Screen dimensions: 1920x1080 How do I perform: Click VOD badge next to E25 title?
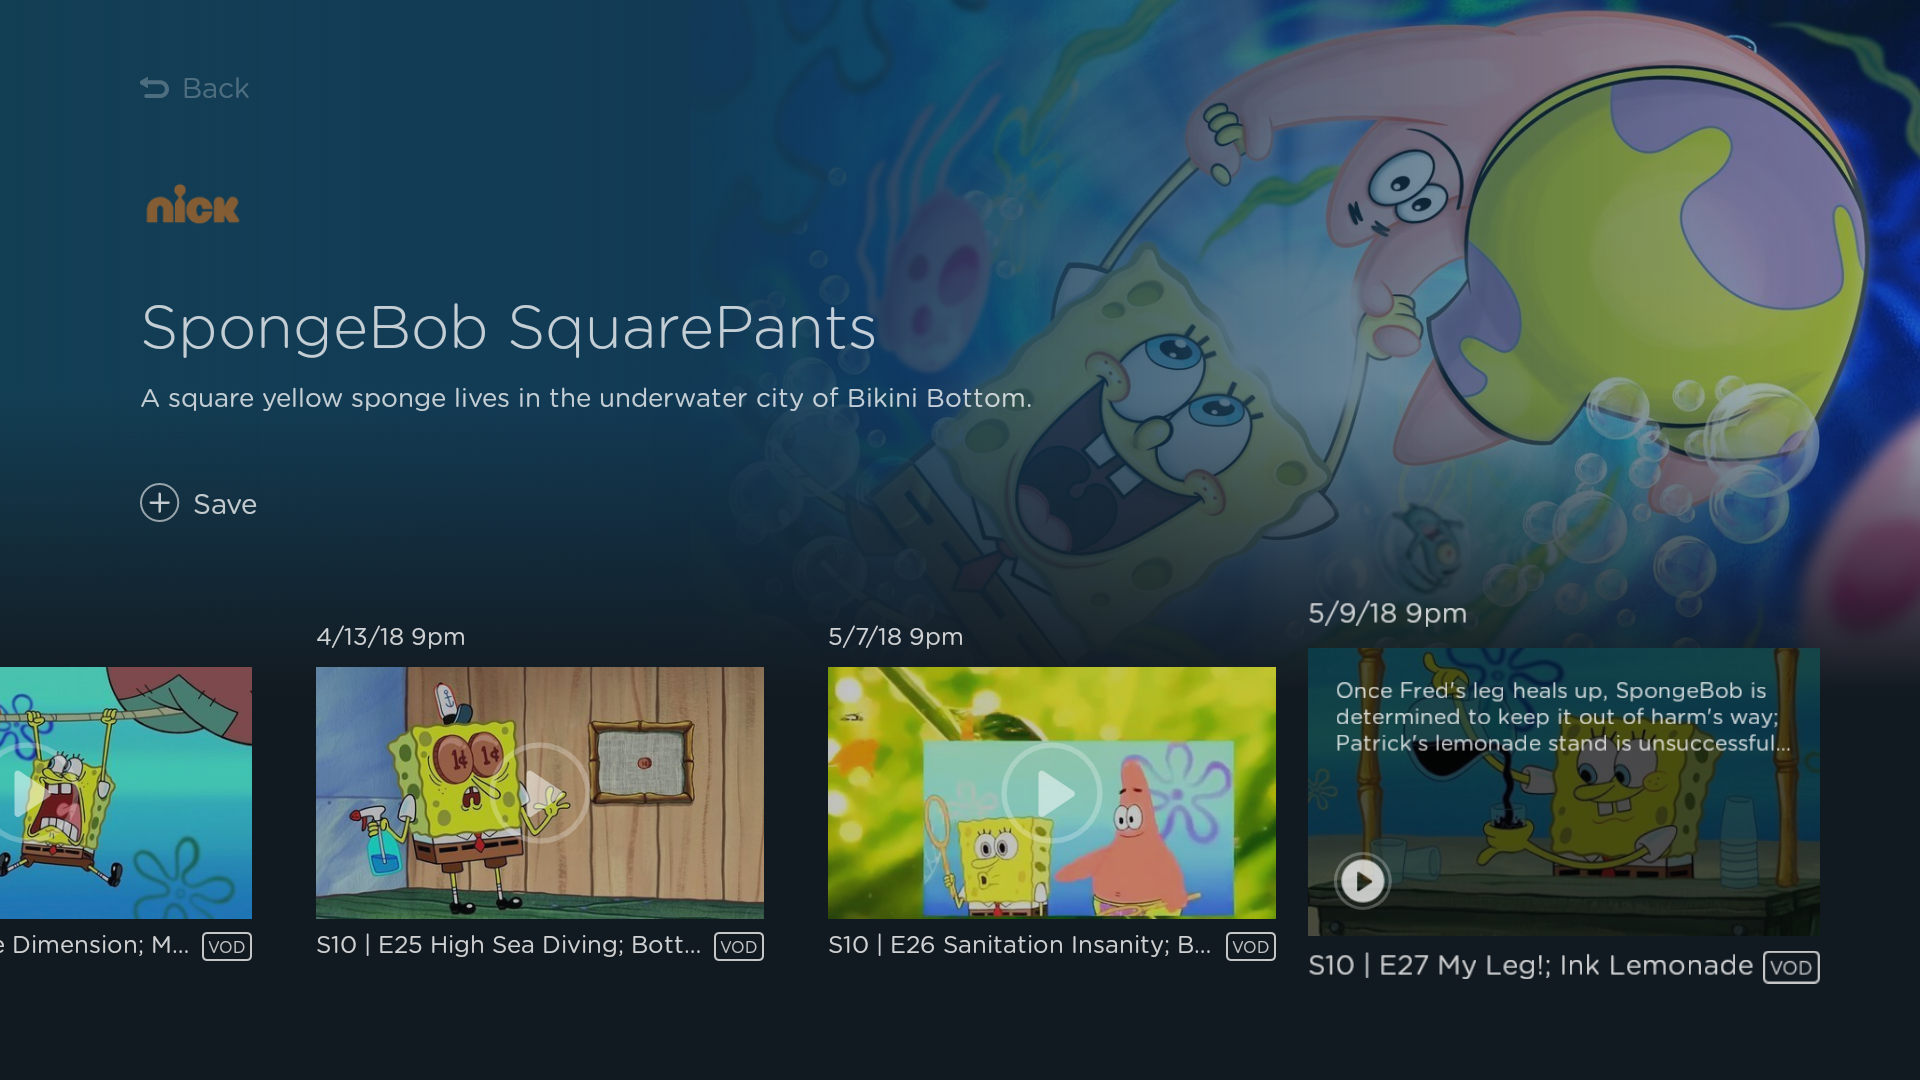click(739, 946)
